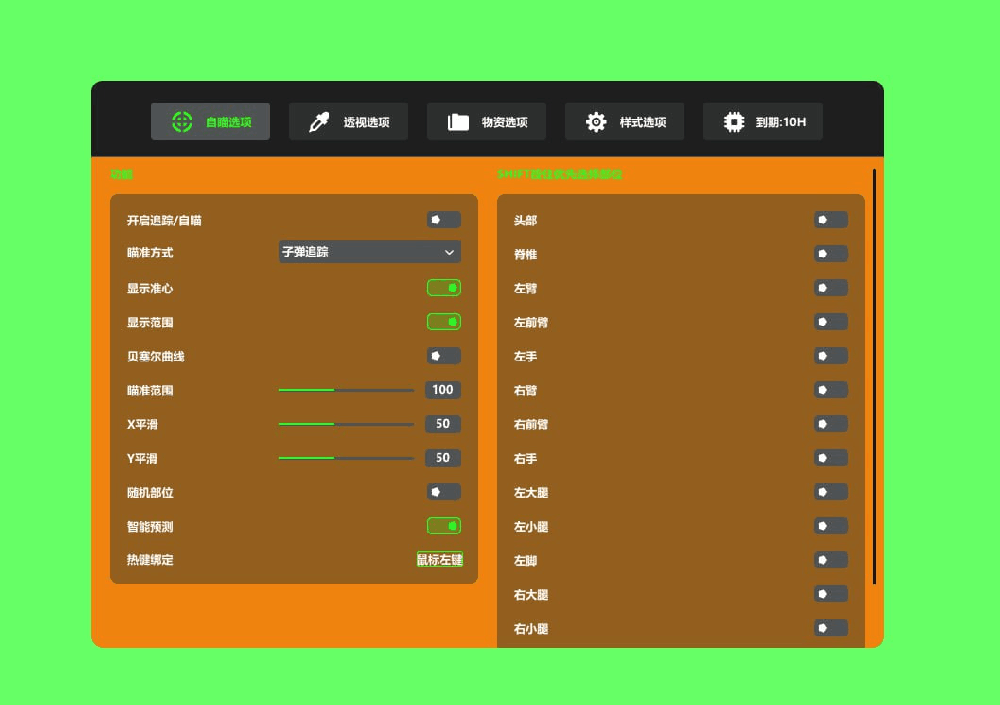Toggle the 头部 switch
The image size is (1000, 705).
coord(831,220)
